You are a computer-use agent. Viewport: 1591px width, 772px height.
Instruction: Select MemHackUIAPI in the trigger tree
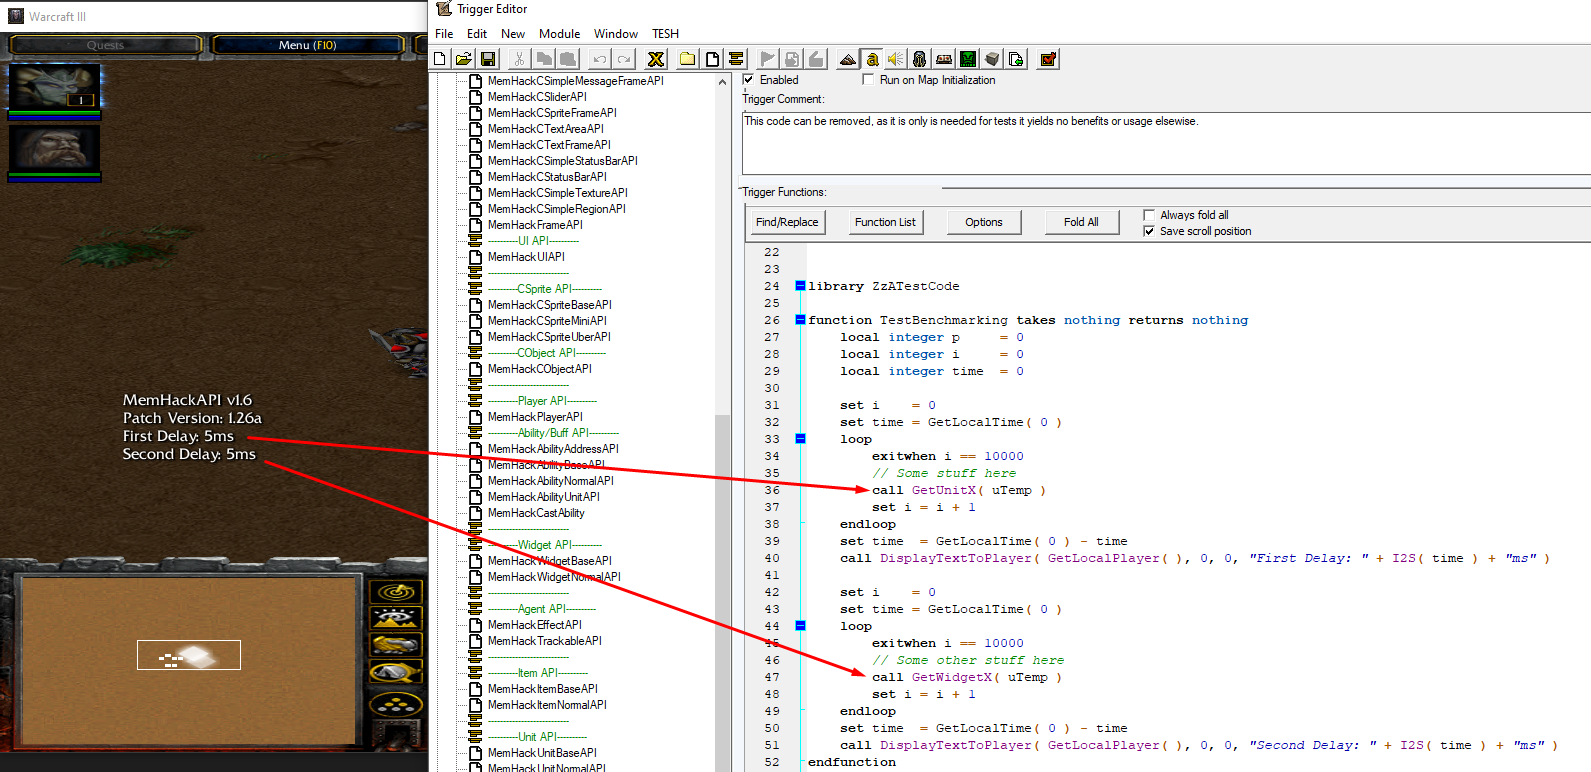pyautogui.click(x=526, y=257)
